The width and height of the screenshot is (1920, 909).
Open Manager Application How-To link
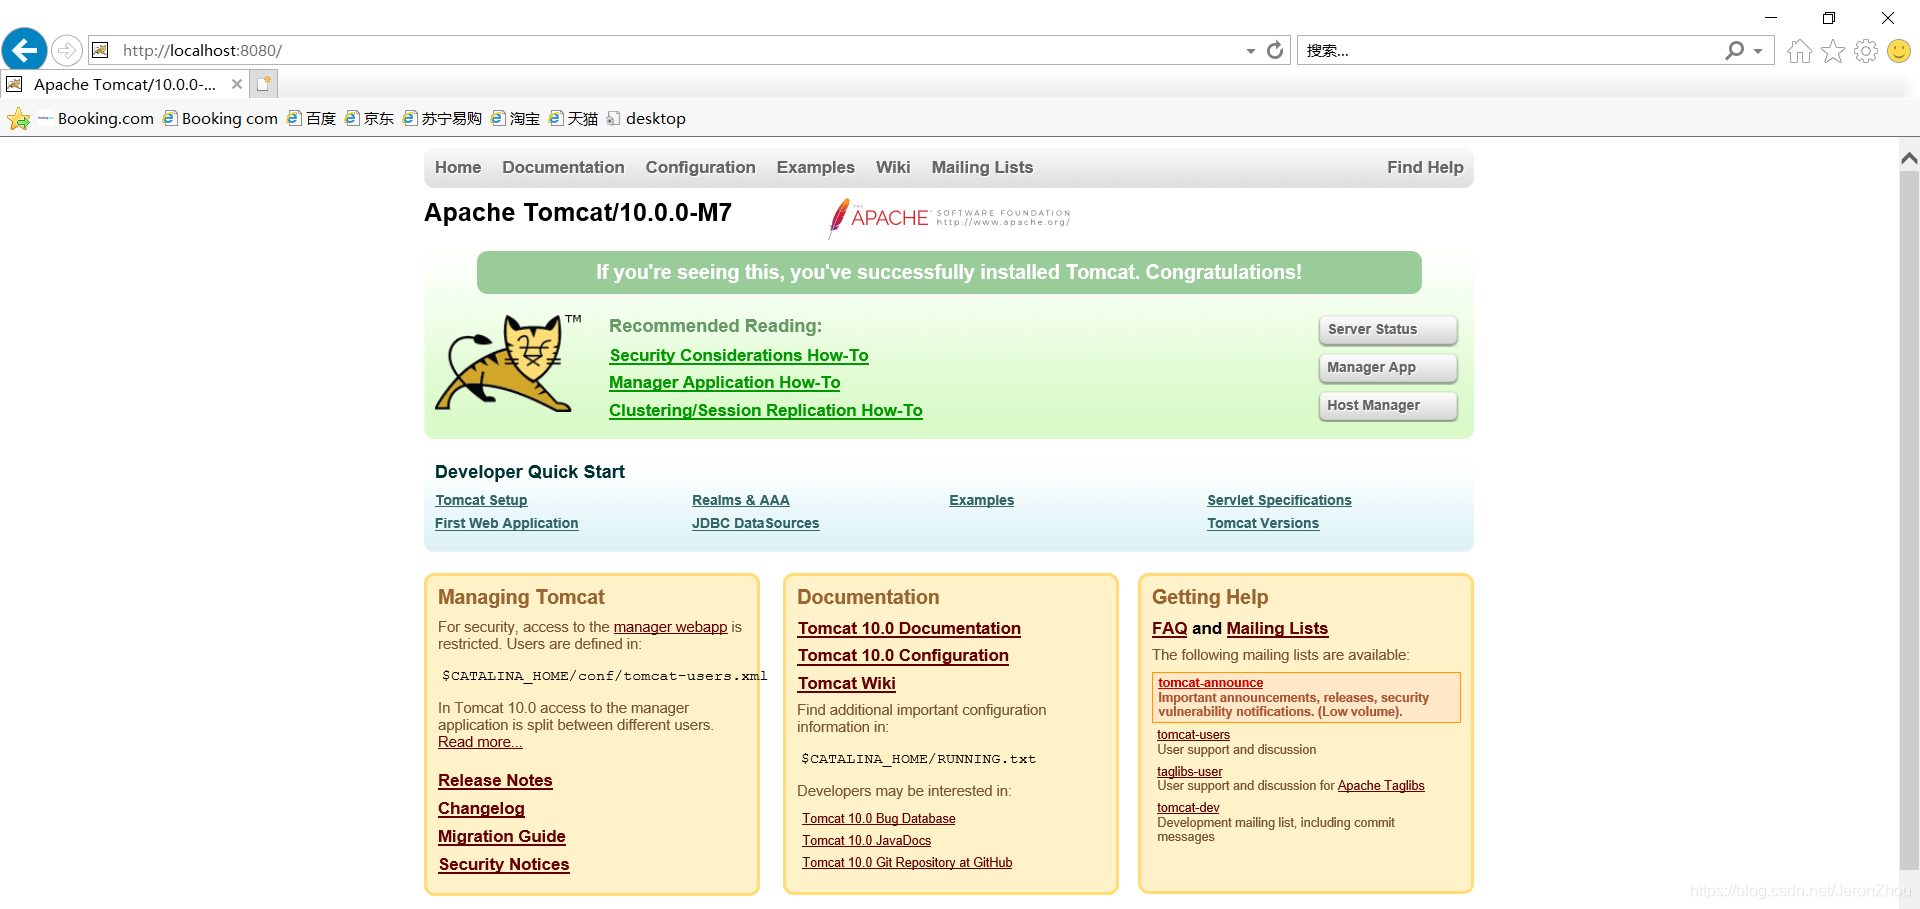(724, 382)
